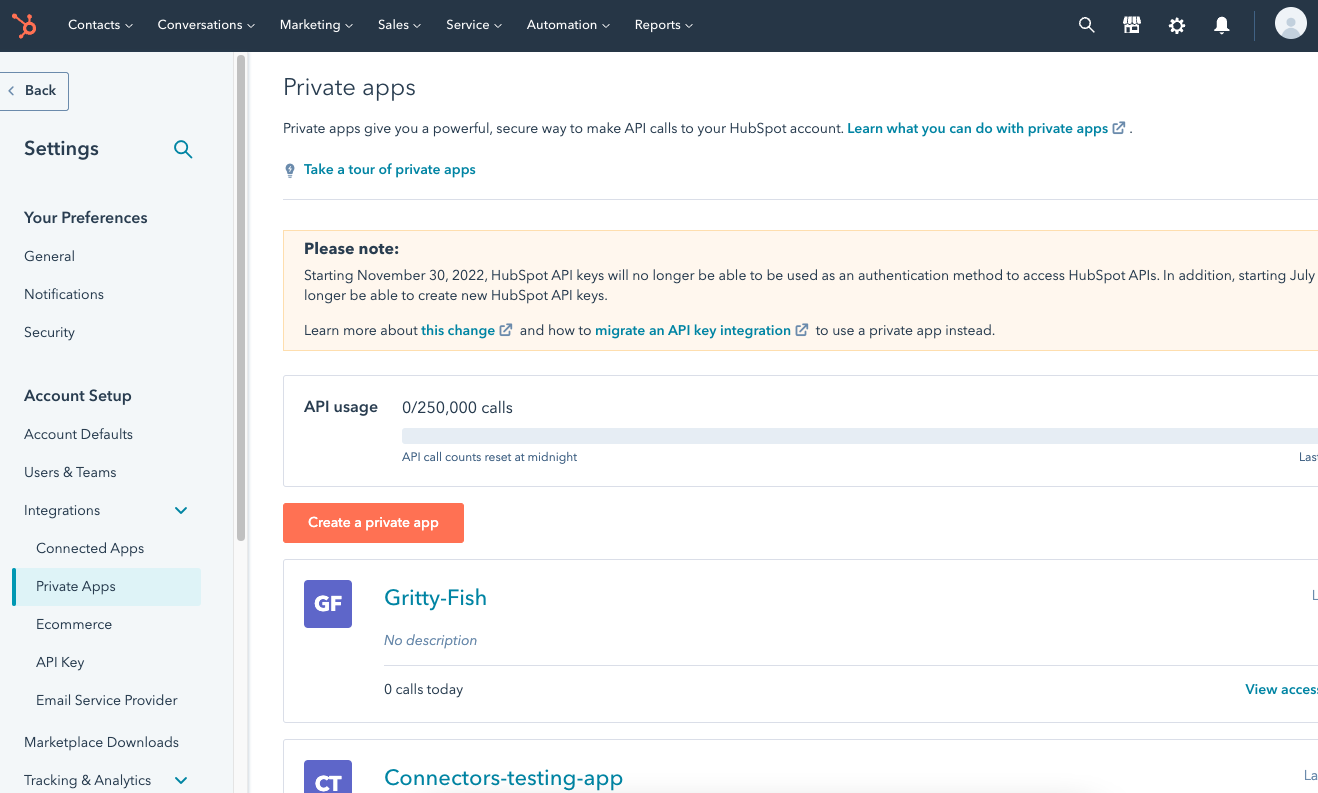Open Notifications settings

64,294
